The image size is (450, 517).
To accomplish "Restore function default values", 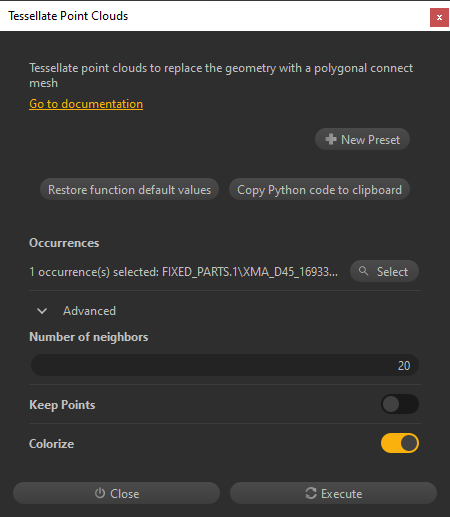I will point(129,189).
